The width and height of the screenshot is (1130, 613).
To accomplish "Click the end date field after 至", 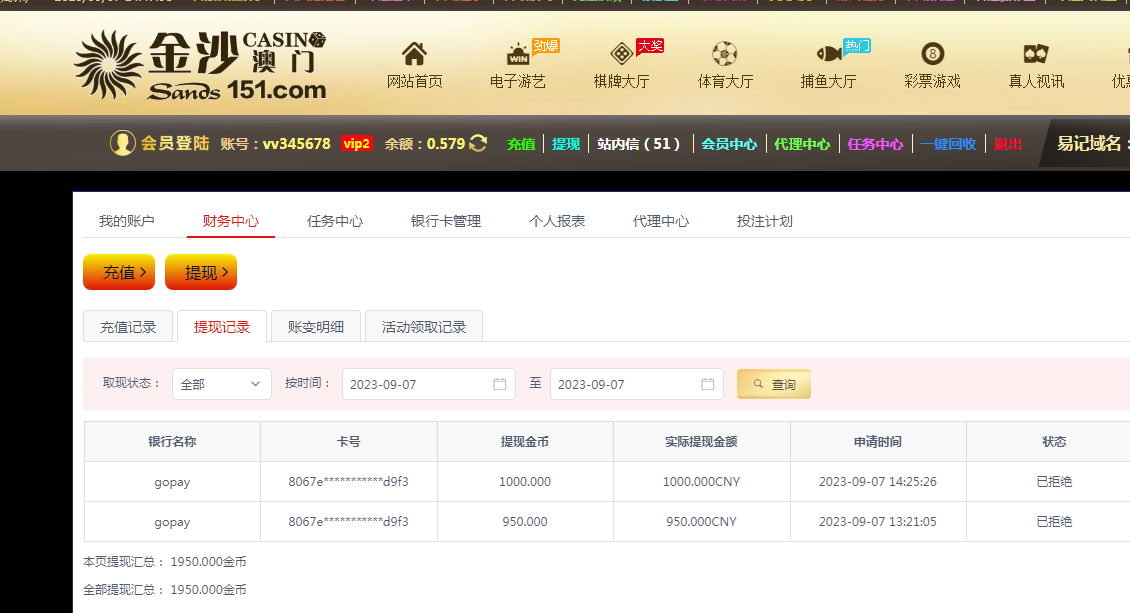I will [x=637, y=384].
